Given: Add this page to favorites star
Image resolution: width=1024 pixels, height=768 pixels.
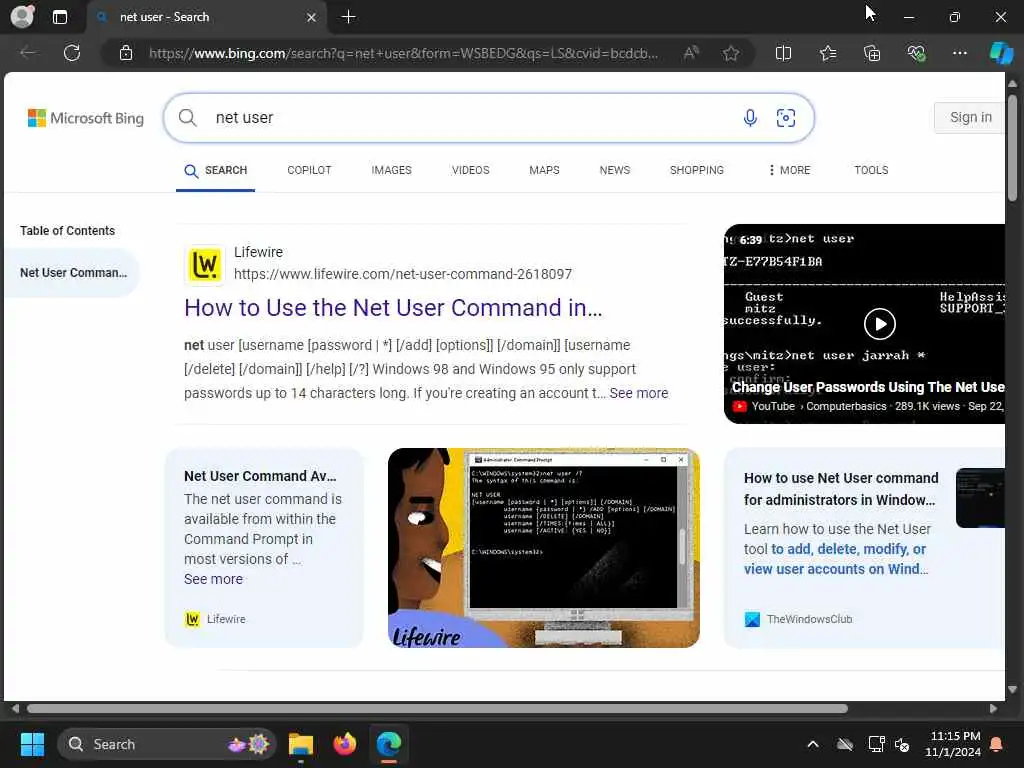Looking at the screenshot, I should pyautogui.click(x=731, y=53).
